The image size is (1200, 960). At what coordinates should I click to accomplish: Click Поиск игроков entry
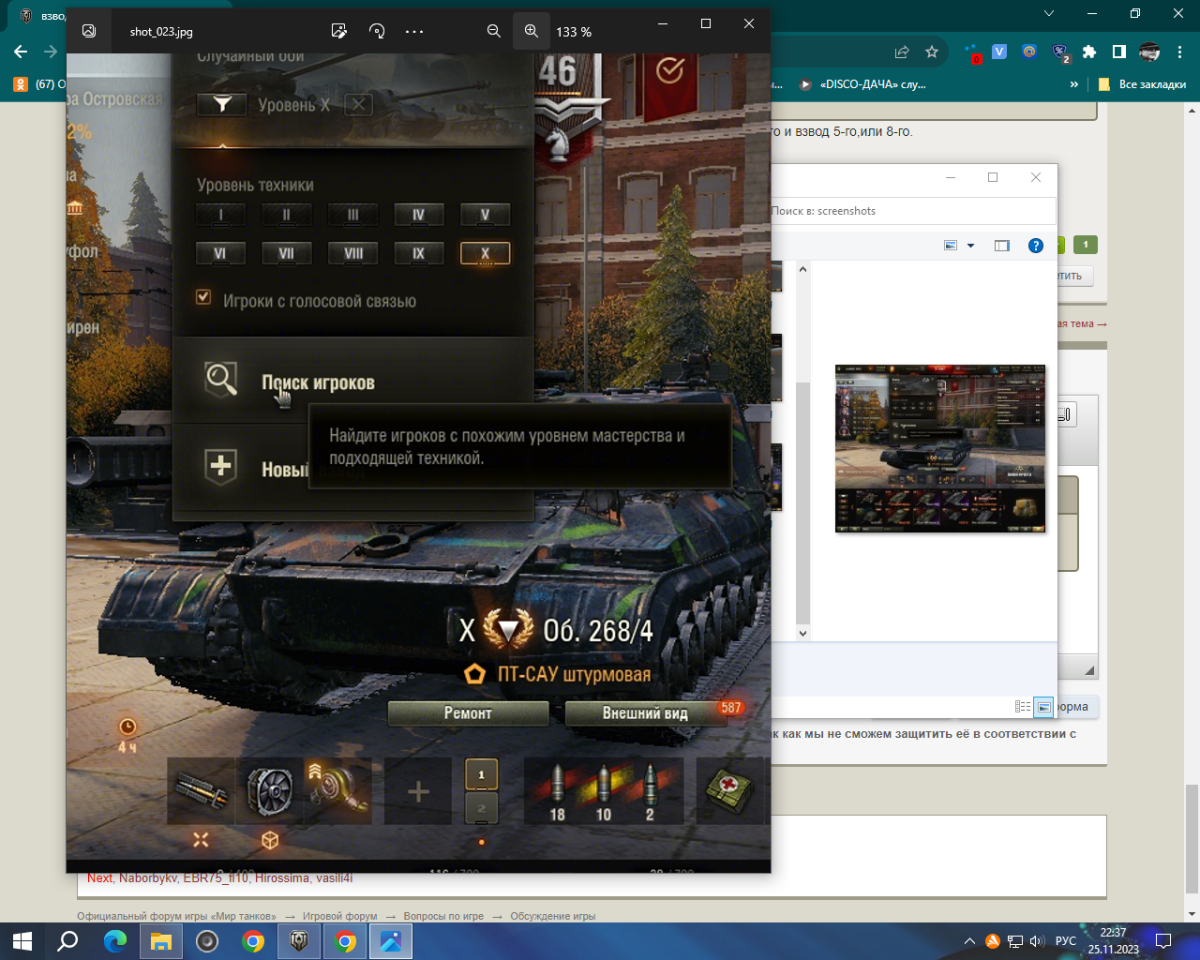353,380
